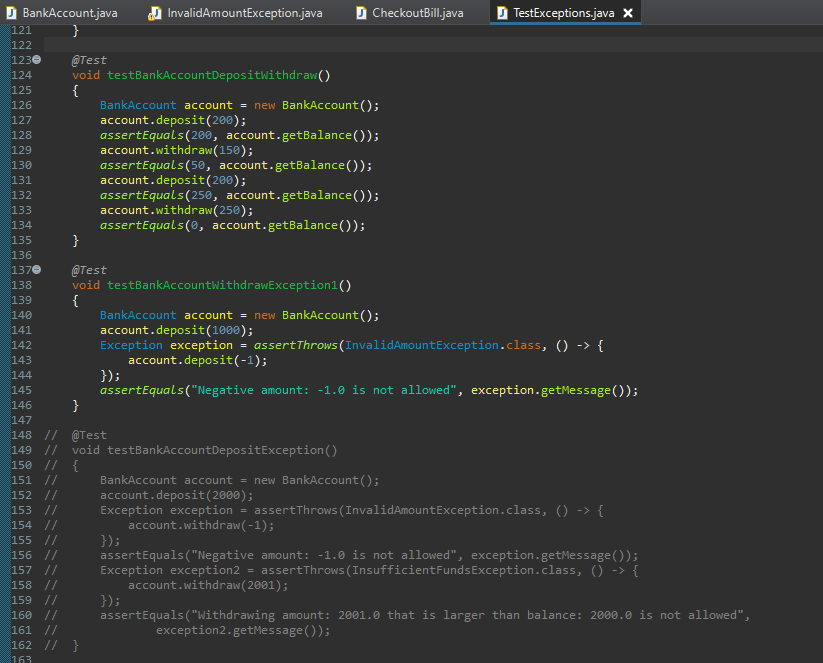The width and height of the screenshot is (823, 663).
Task: Click the Java file icon on BankAccount.java tab
Action: click(11, 13)
